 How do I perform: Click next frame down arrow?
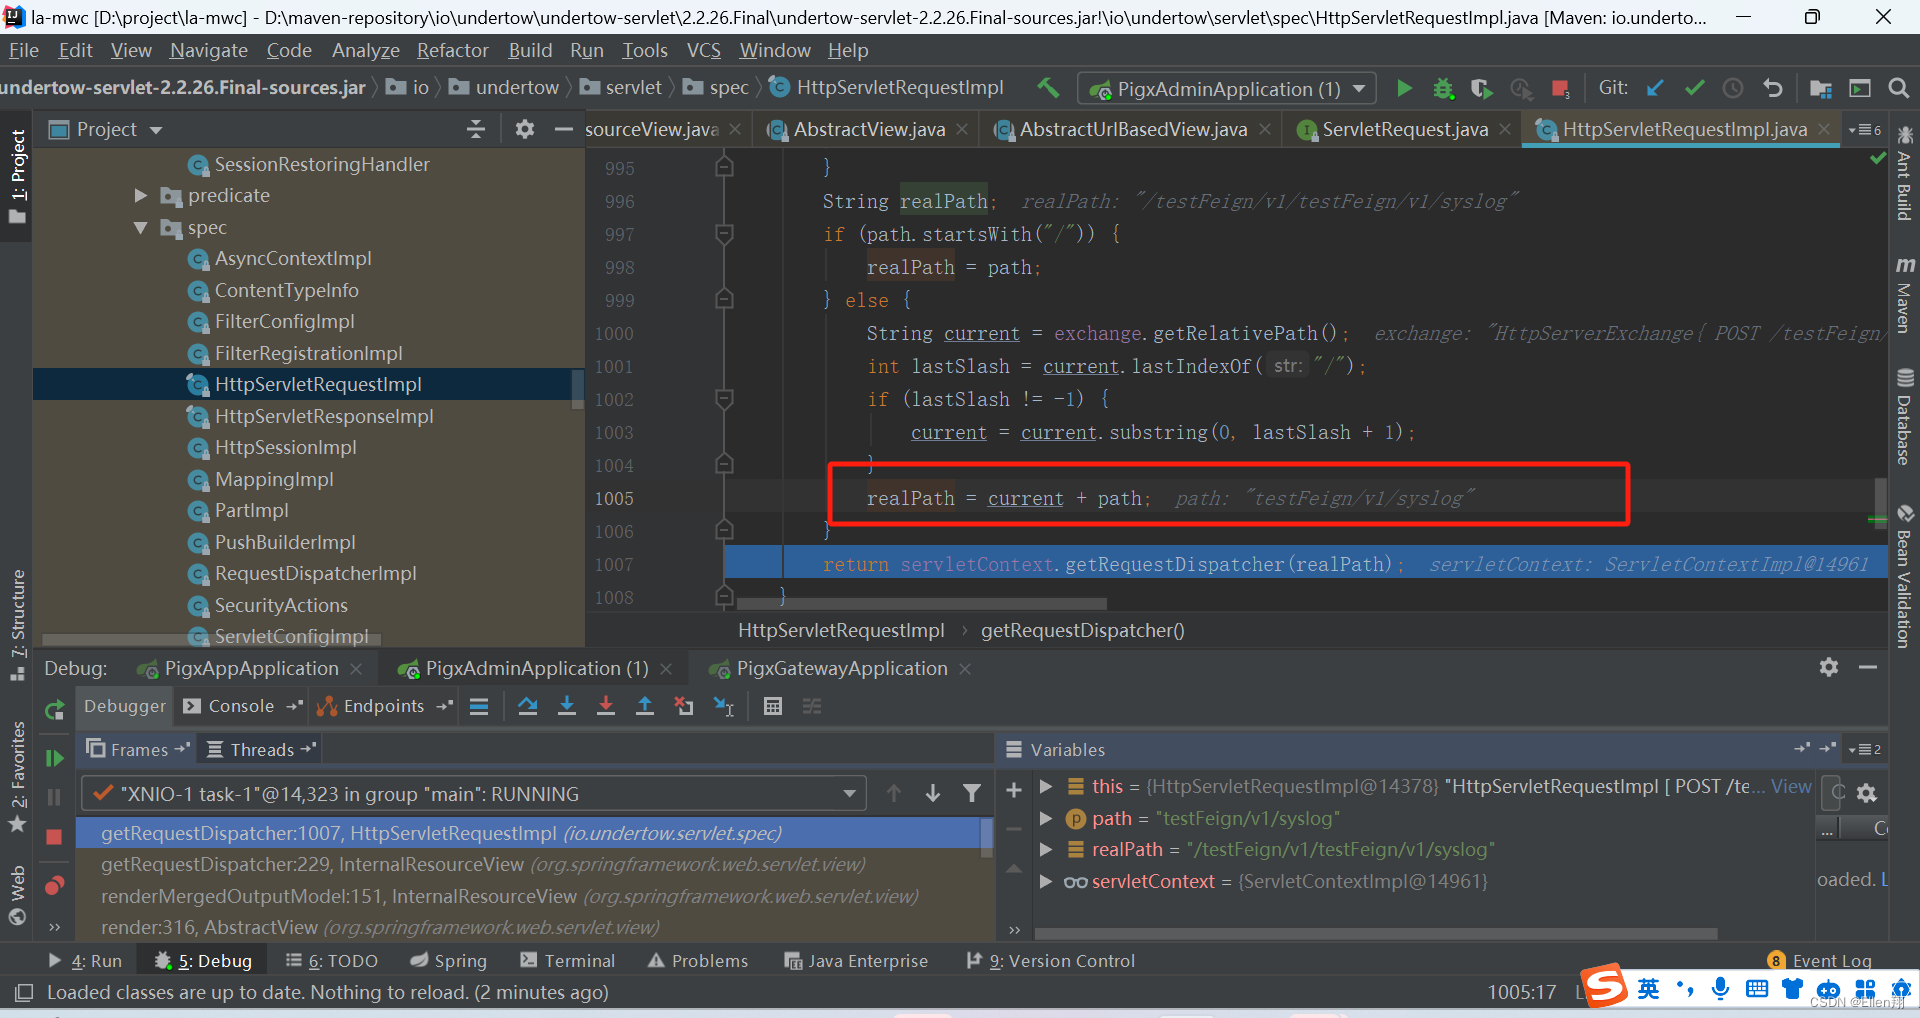[x=933, y=793]
